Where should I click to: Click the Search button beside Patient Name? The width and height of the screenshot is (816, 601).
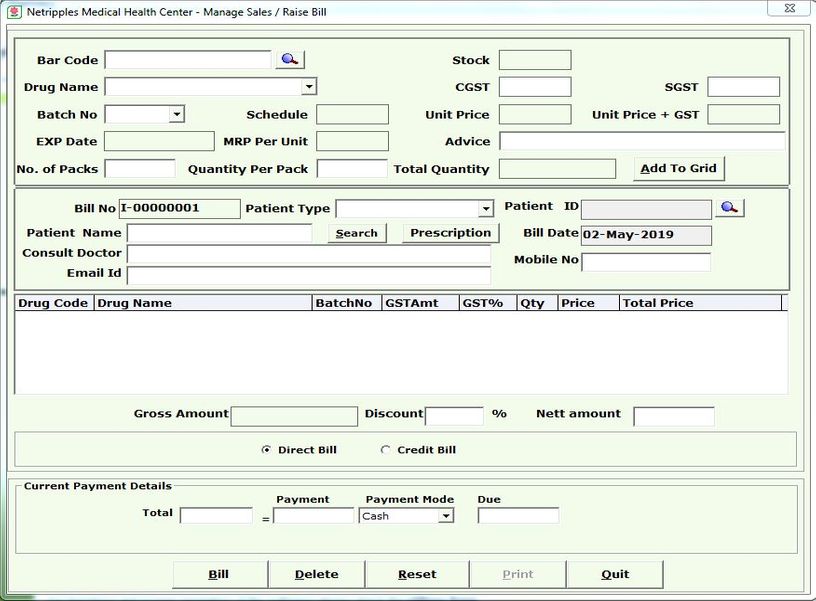pyautogui.click(x=357, y=233)
